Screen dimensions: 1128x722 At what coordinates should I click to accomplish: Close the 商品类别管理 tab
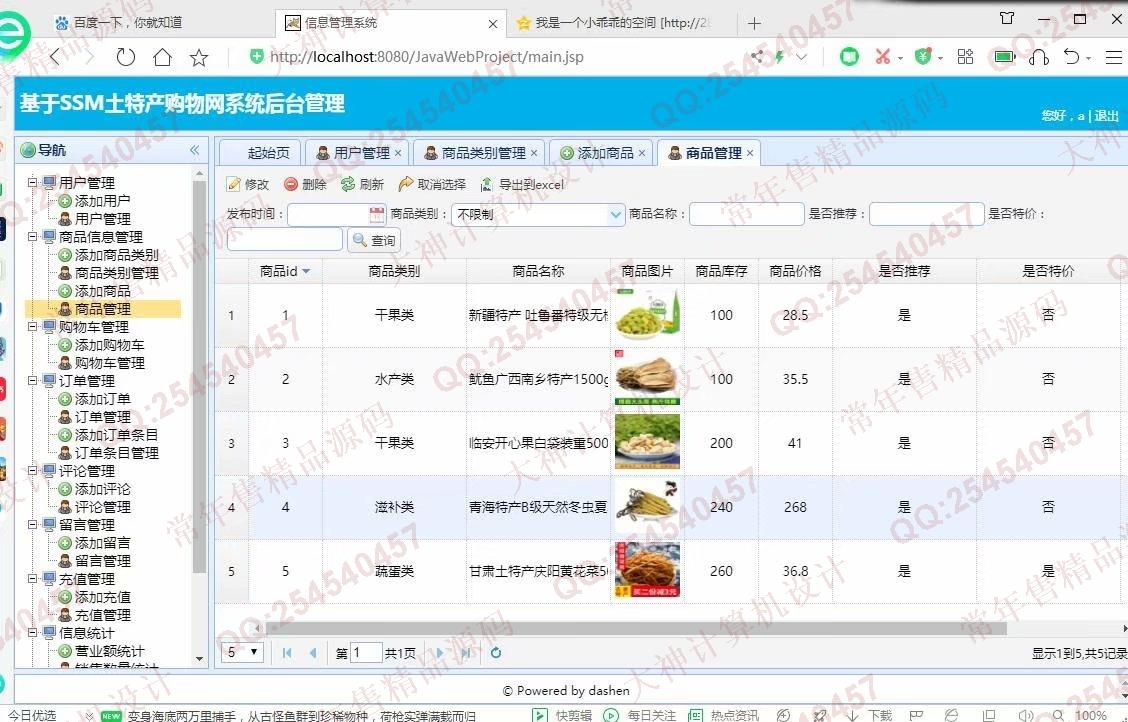(x=534, y=153)
